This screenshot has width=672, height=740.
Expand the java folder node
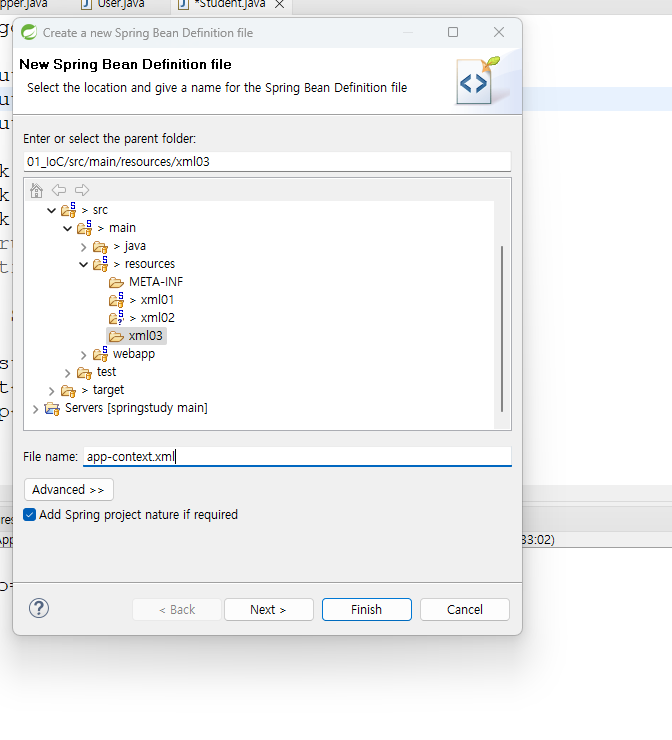click(x=84, y=247)
